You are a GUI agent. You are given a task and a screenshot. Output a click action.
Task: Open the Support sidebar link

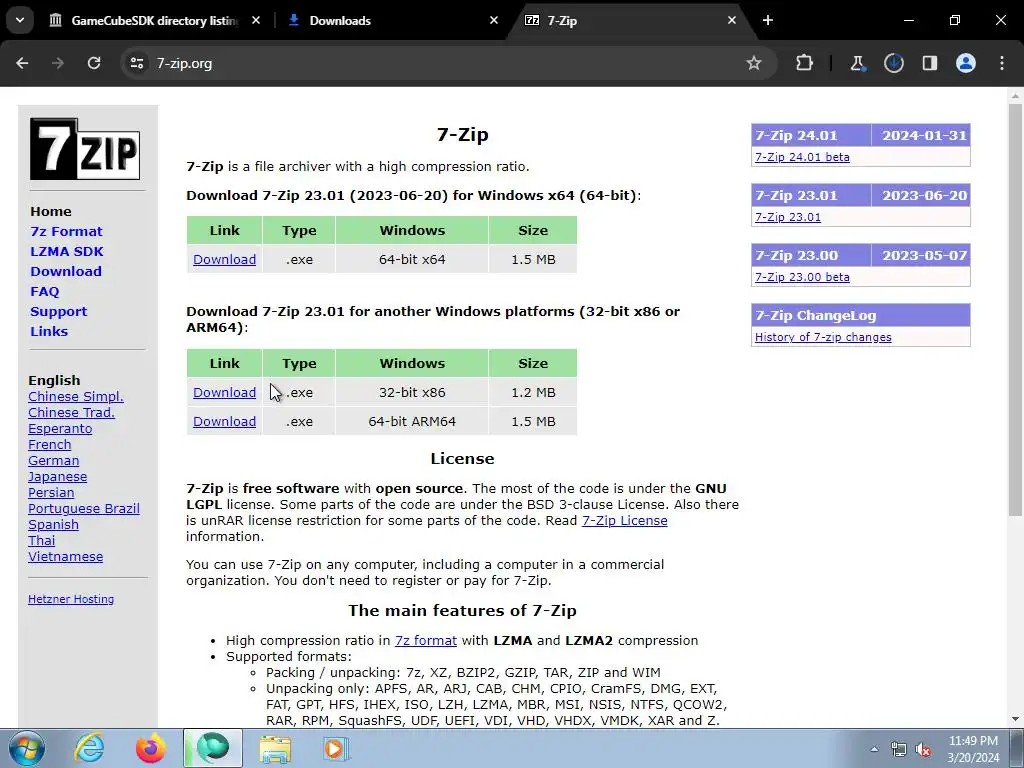click(x=58, y=312)
